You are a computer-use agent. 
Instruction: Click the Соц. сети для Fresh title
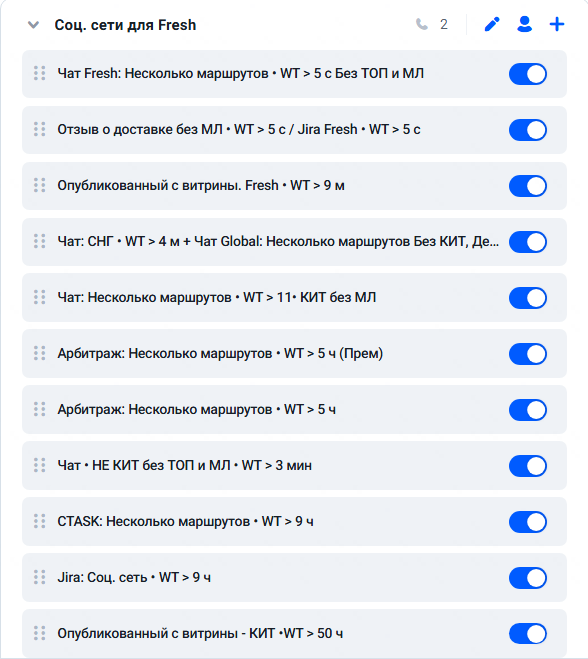(125, 25)
